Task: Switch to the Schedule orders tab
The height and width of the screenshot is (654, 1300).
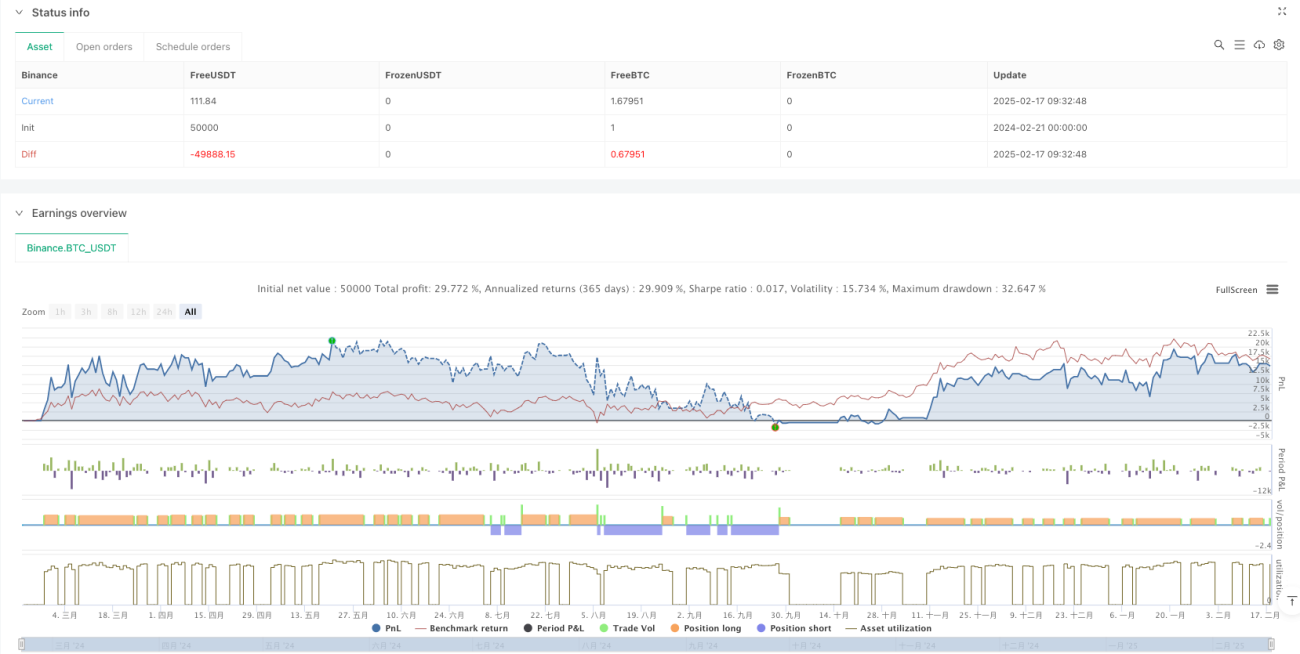Action: tap(193, 47)
